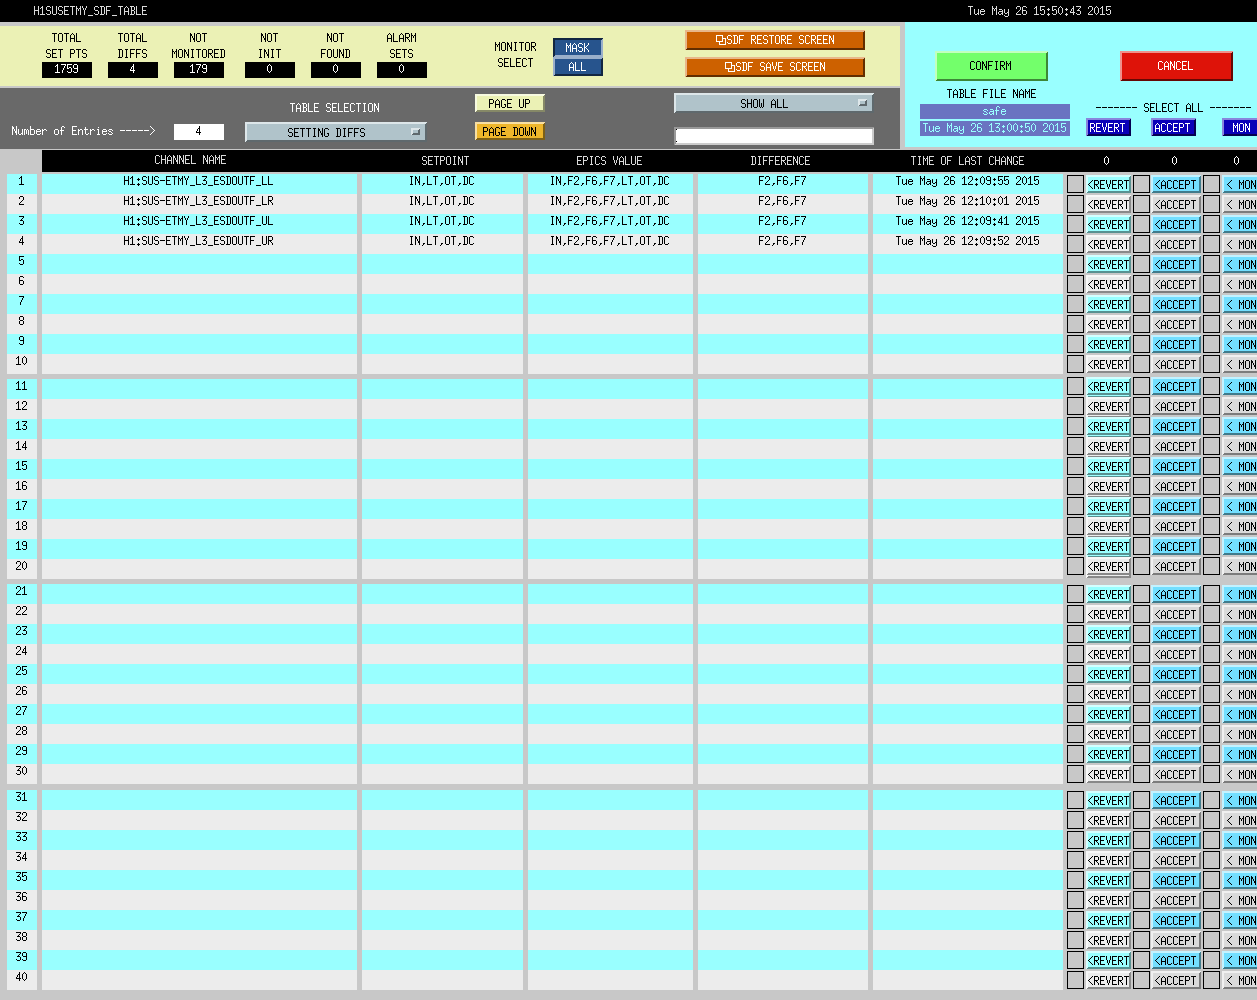Tick the box left of ACCEPT in row 1

pos(1141,184)
